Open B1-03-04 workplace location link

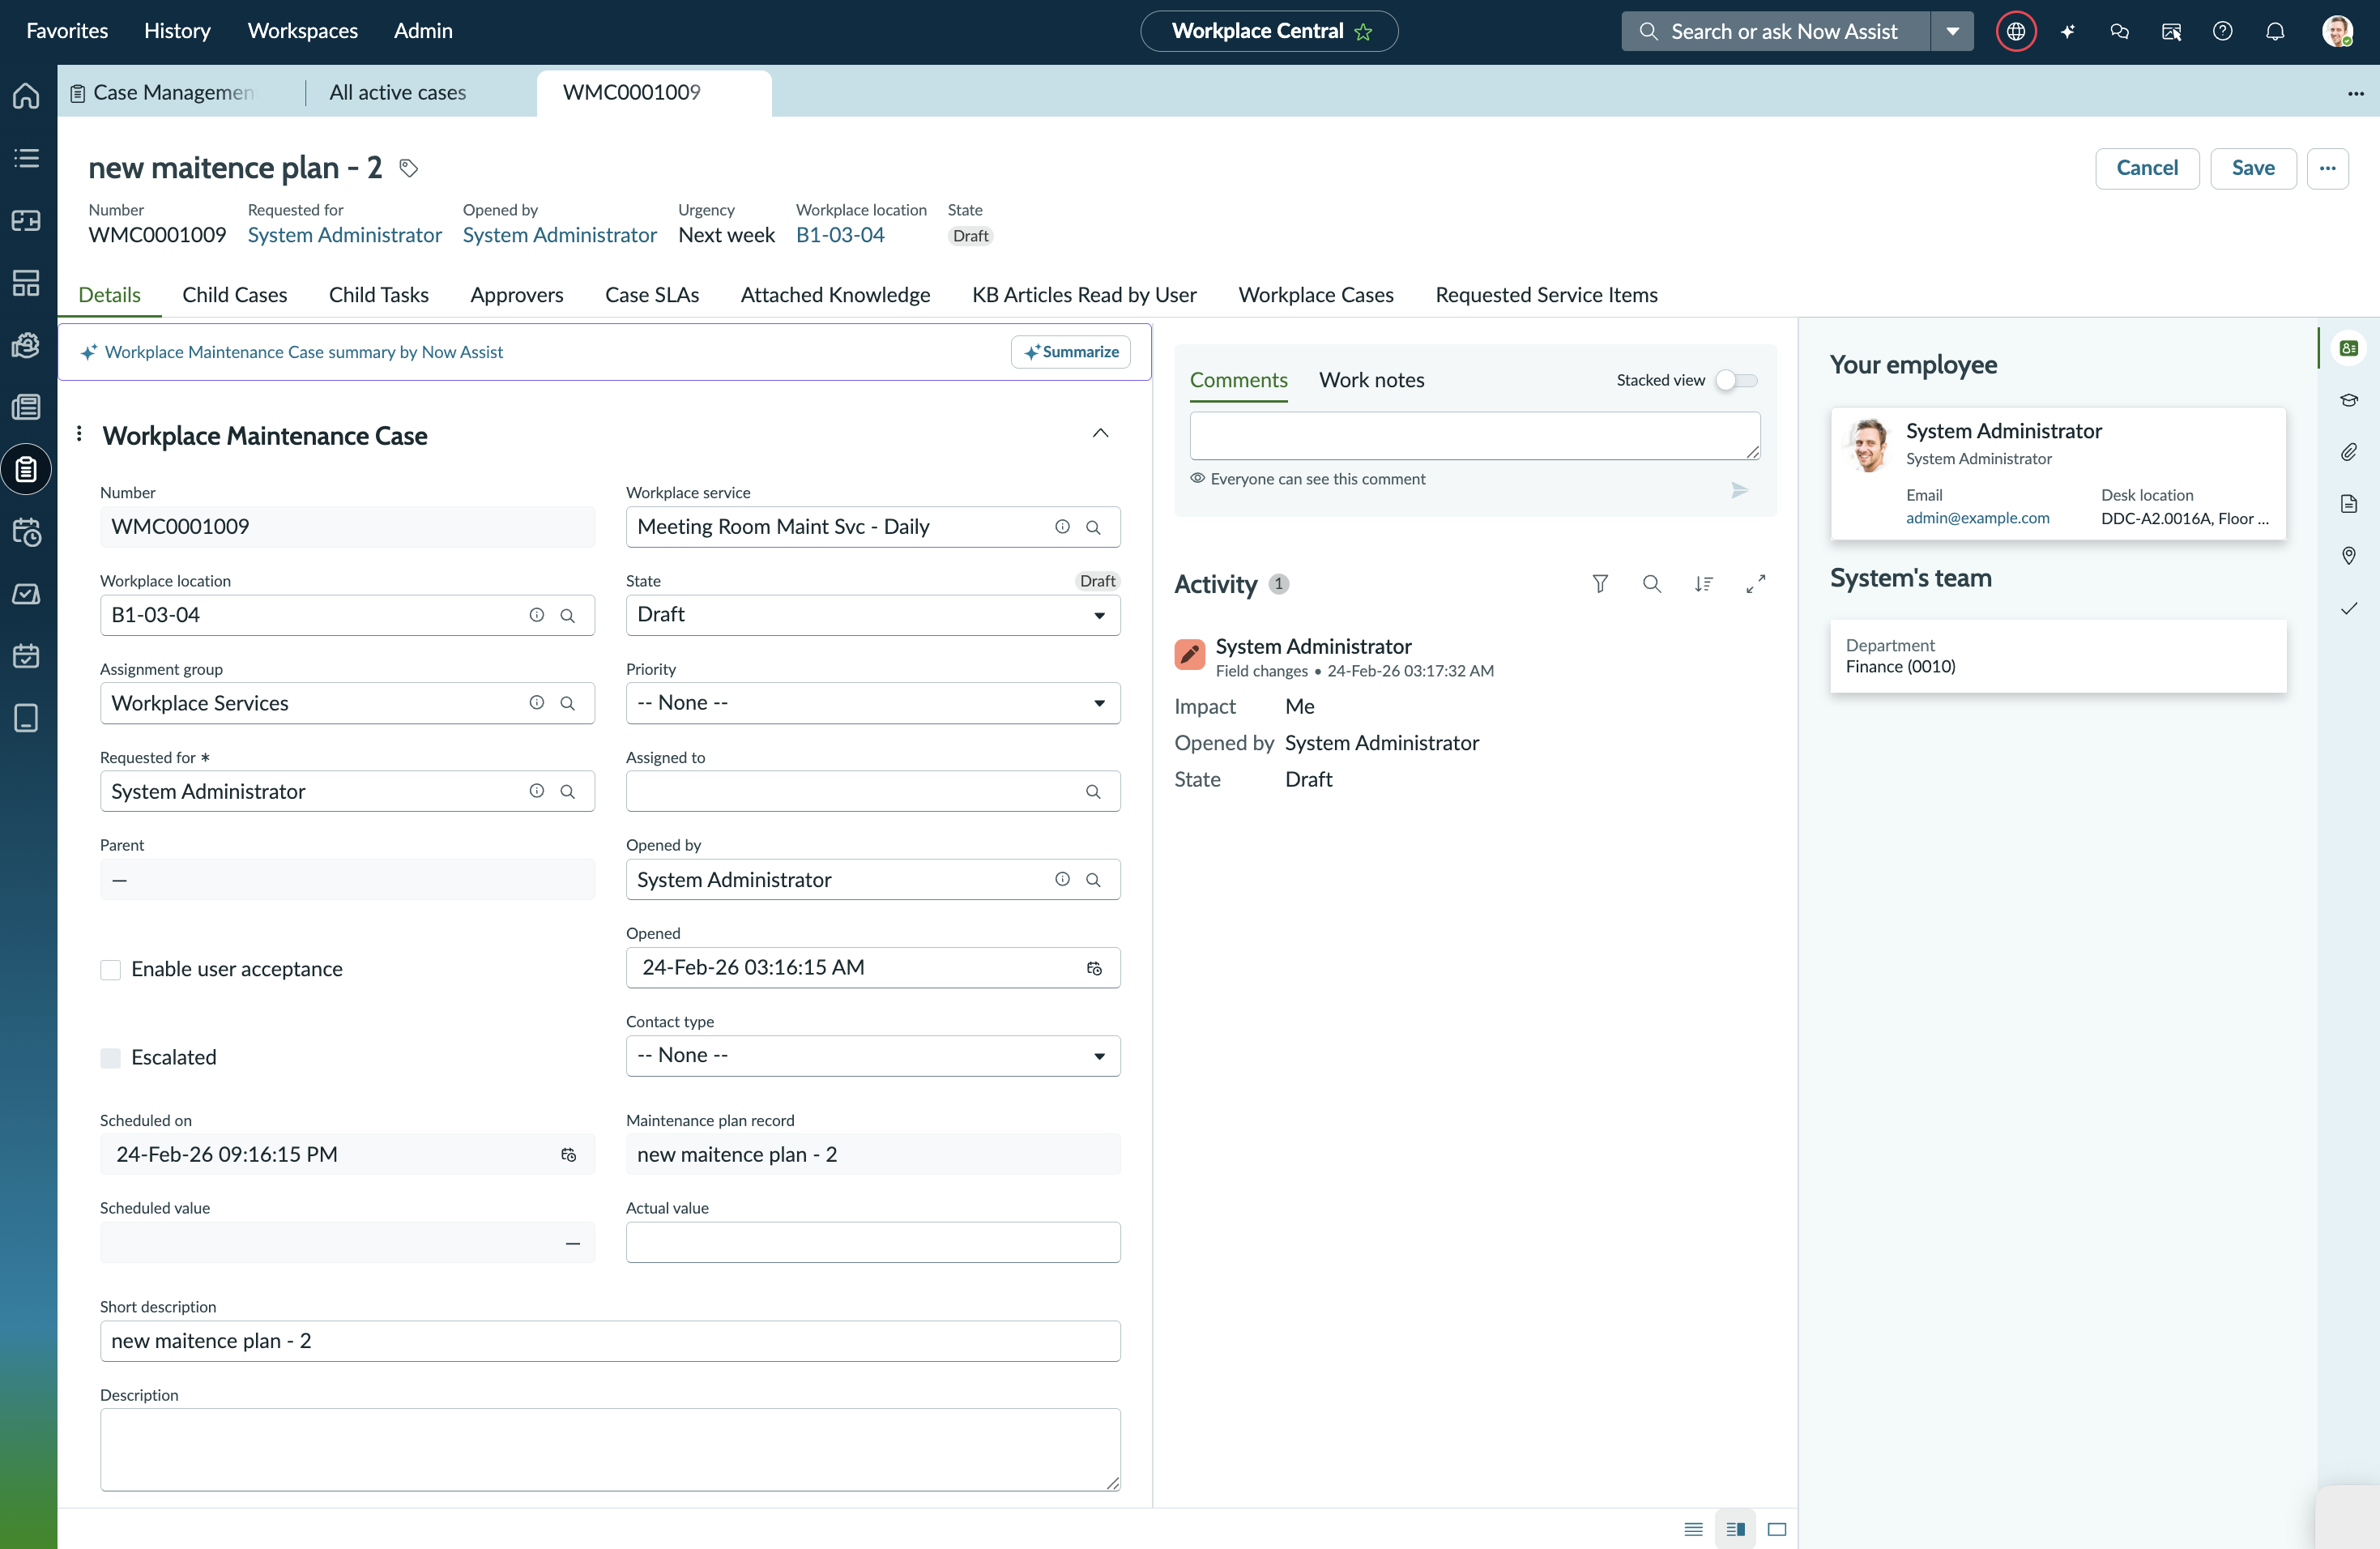pos(840,235)
